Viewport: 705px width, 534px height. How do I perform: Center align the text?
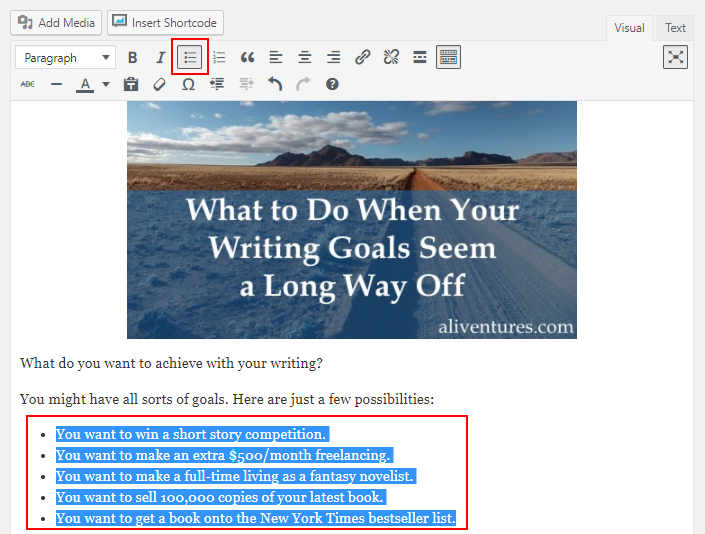tap(305, 58)
